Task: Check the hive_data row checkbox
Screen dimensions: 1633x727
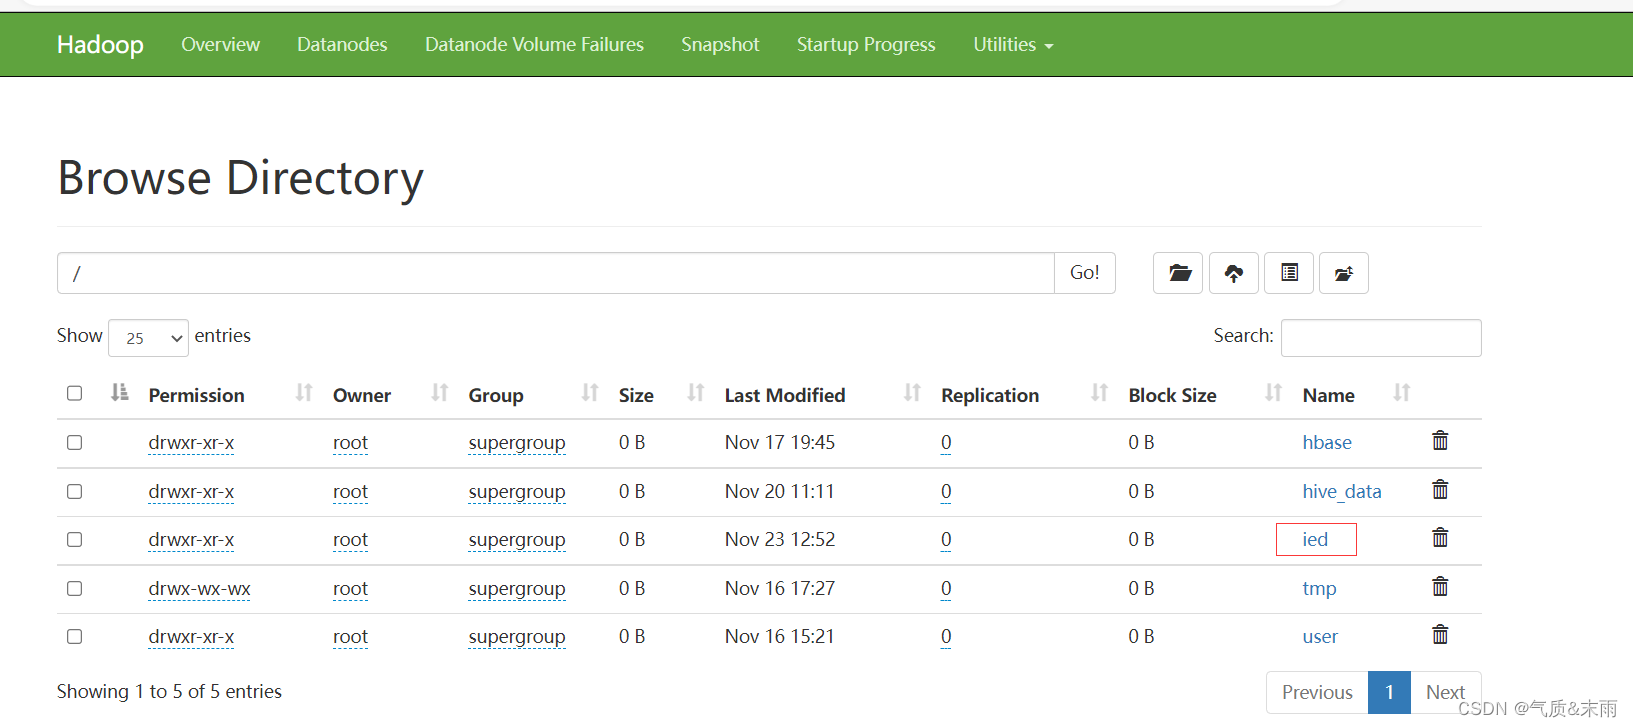Action: click(74, 491)
